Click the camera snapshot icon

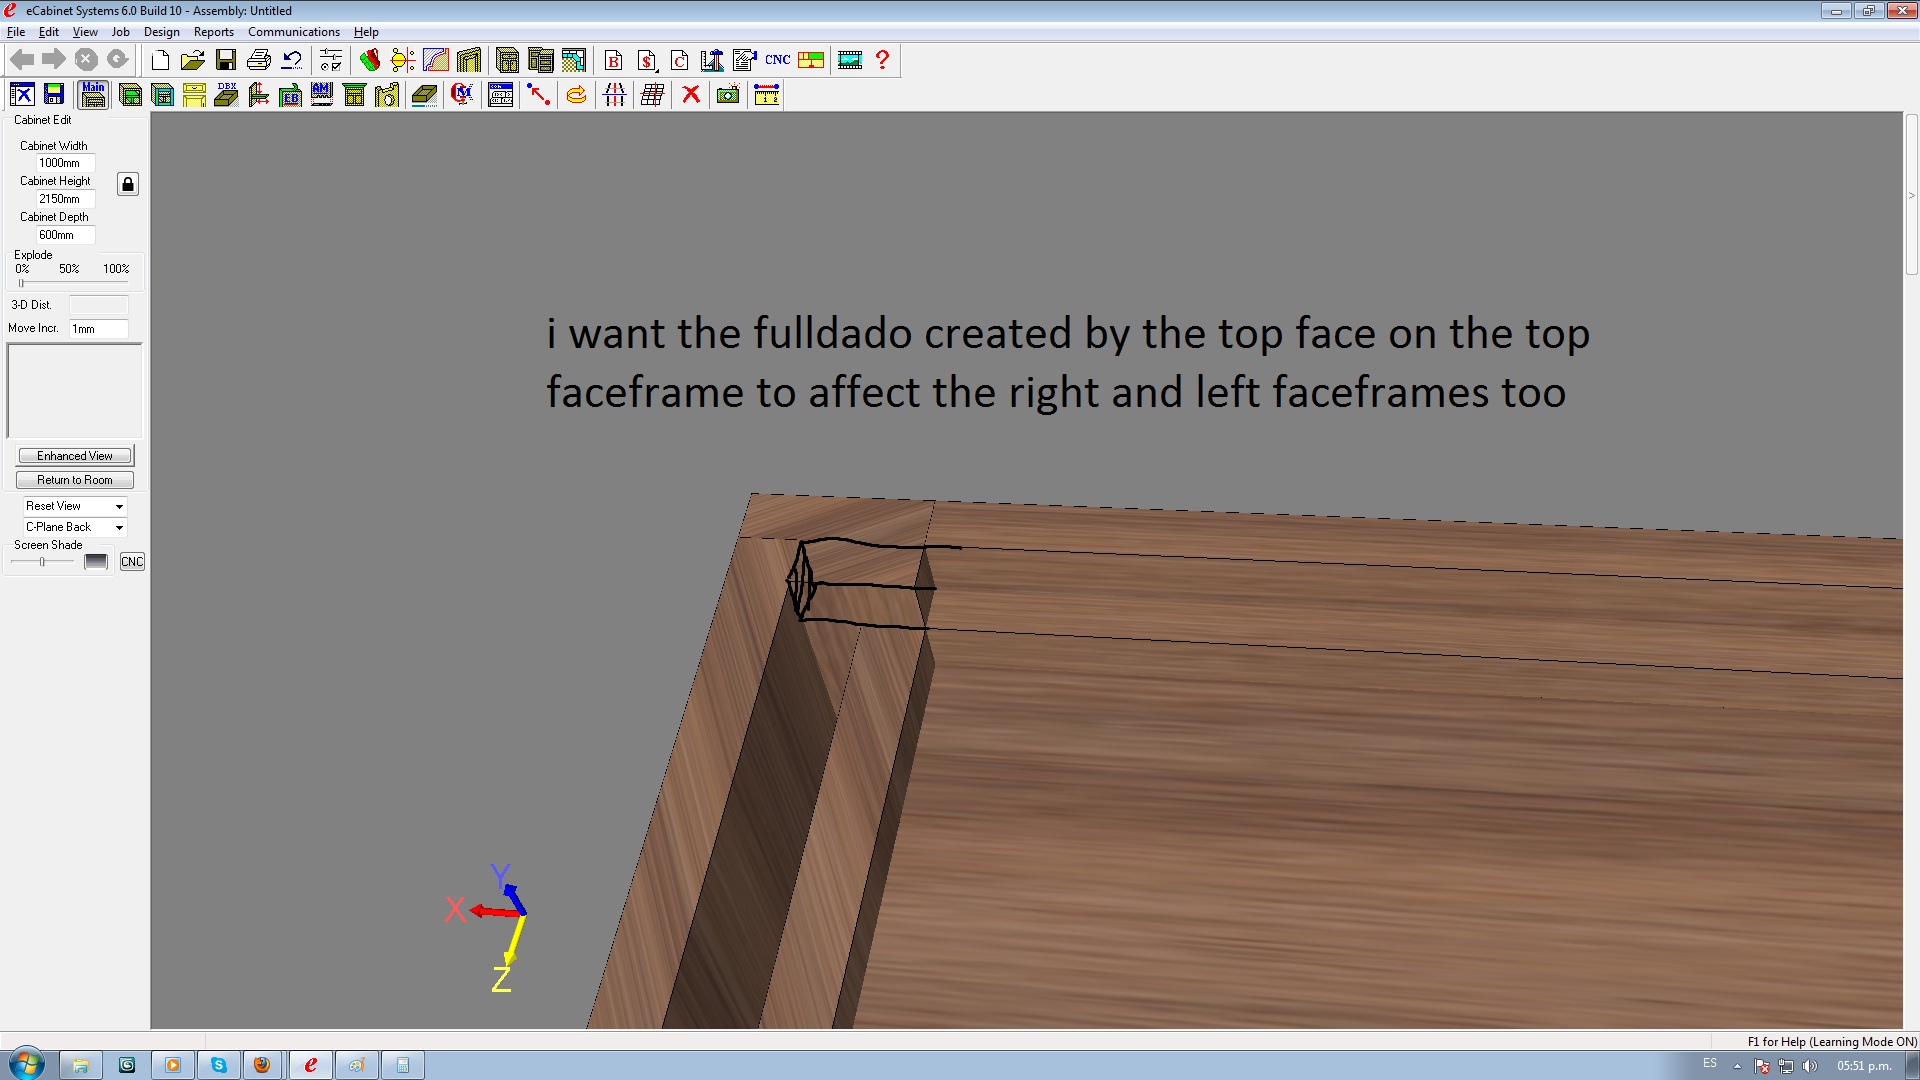pos(728,95)
